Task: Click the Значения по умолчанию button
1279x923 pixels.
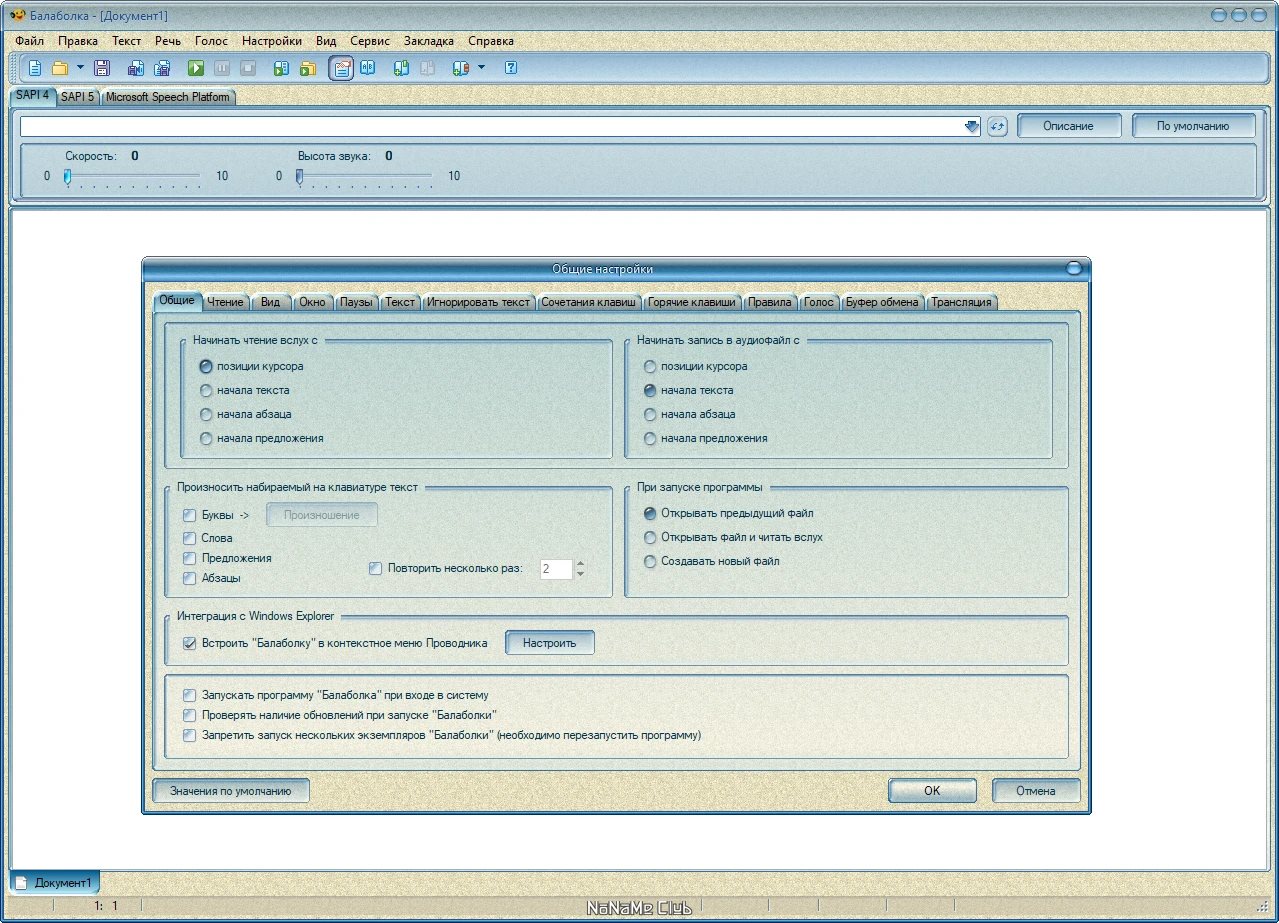Action: coord(230,790)
